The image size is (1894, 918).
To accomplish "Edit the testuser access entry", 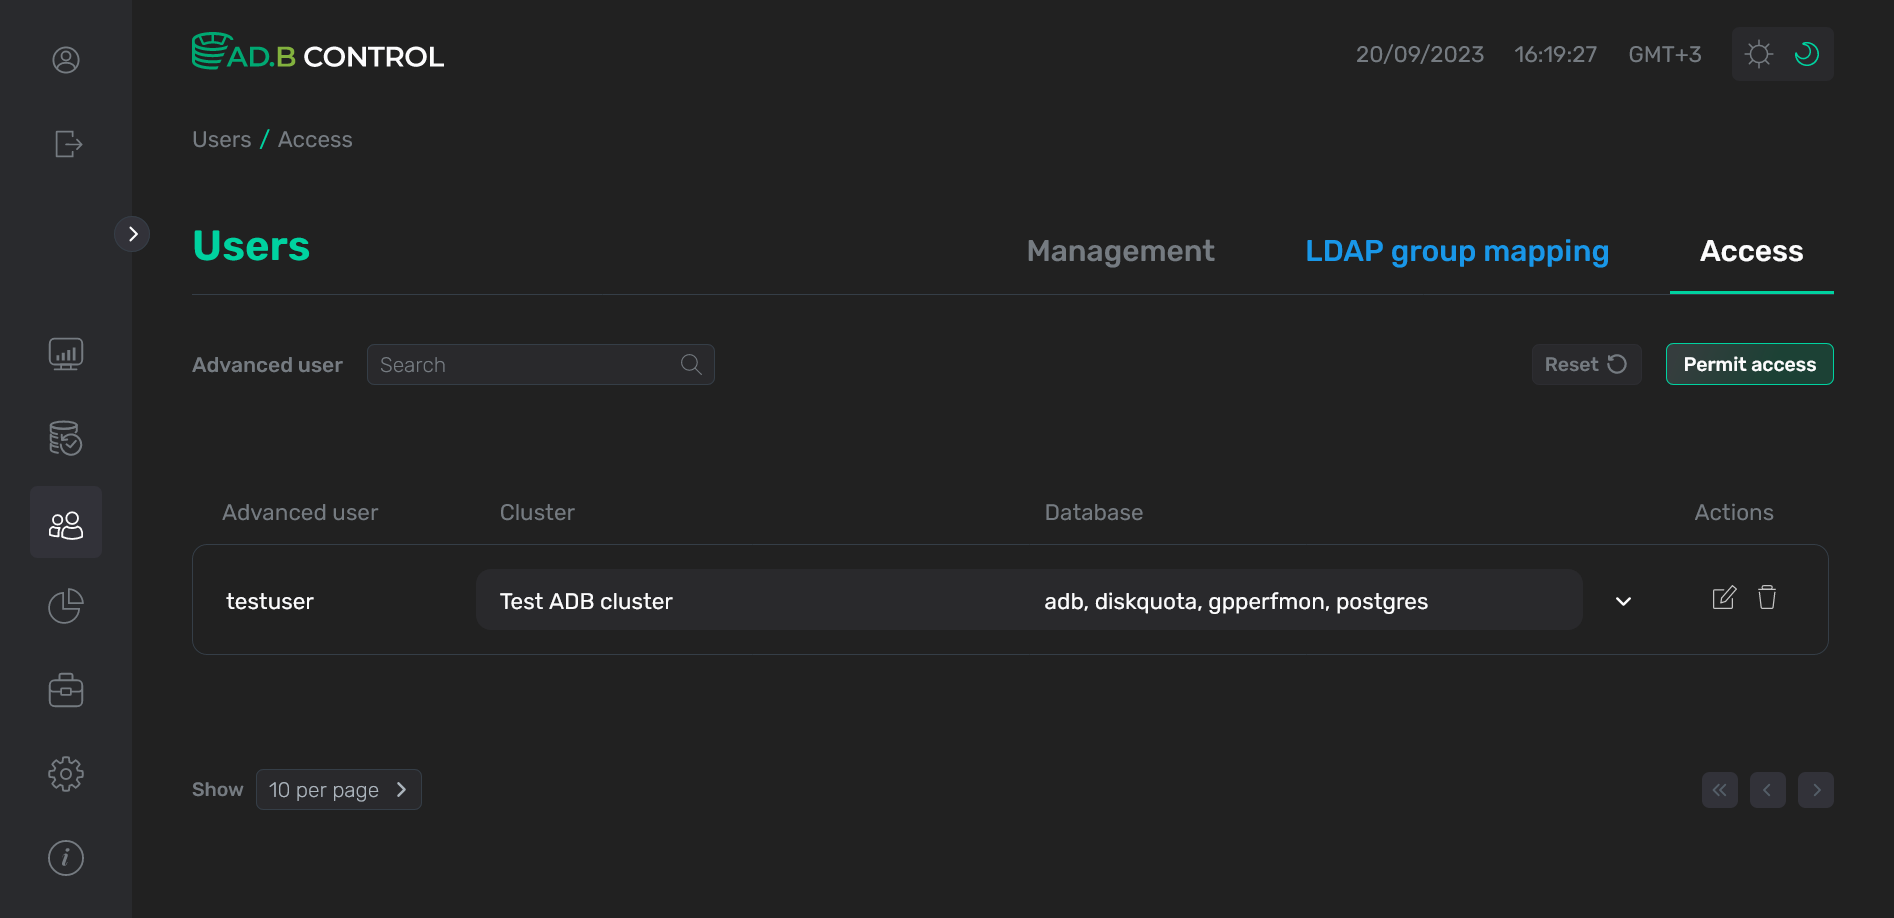I will click(x=1723, y=597).
